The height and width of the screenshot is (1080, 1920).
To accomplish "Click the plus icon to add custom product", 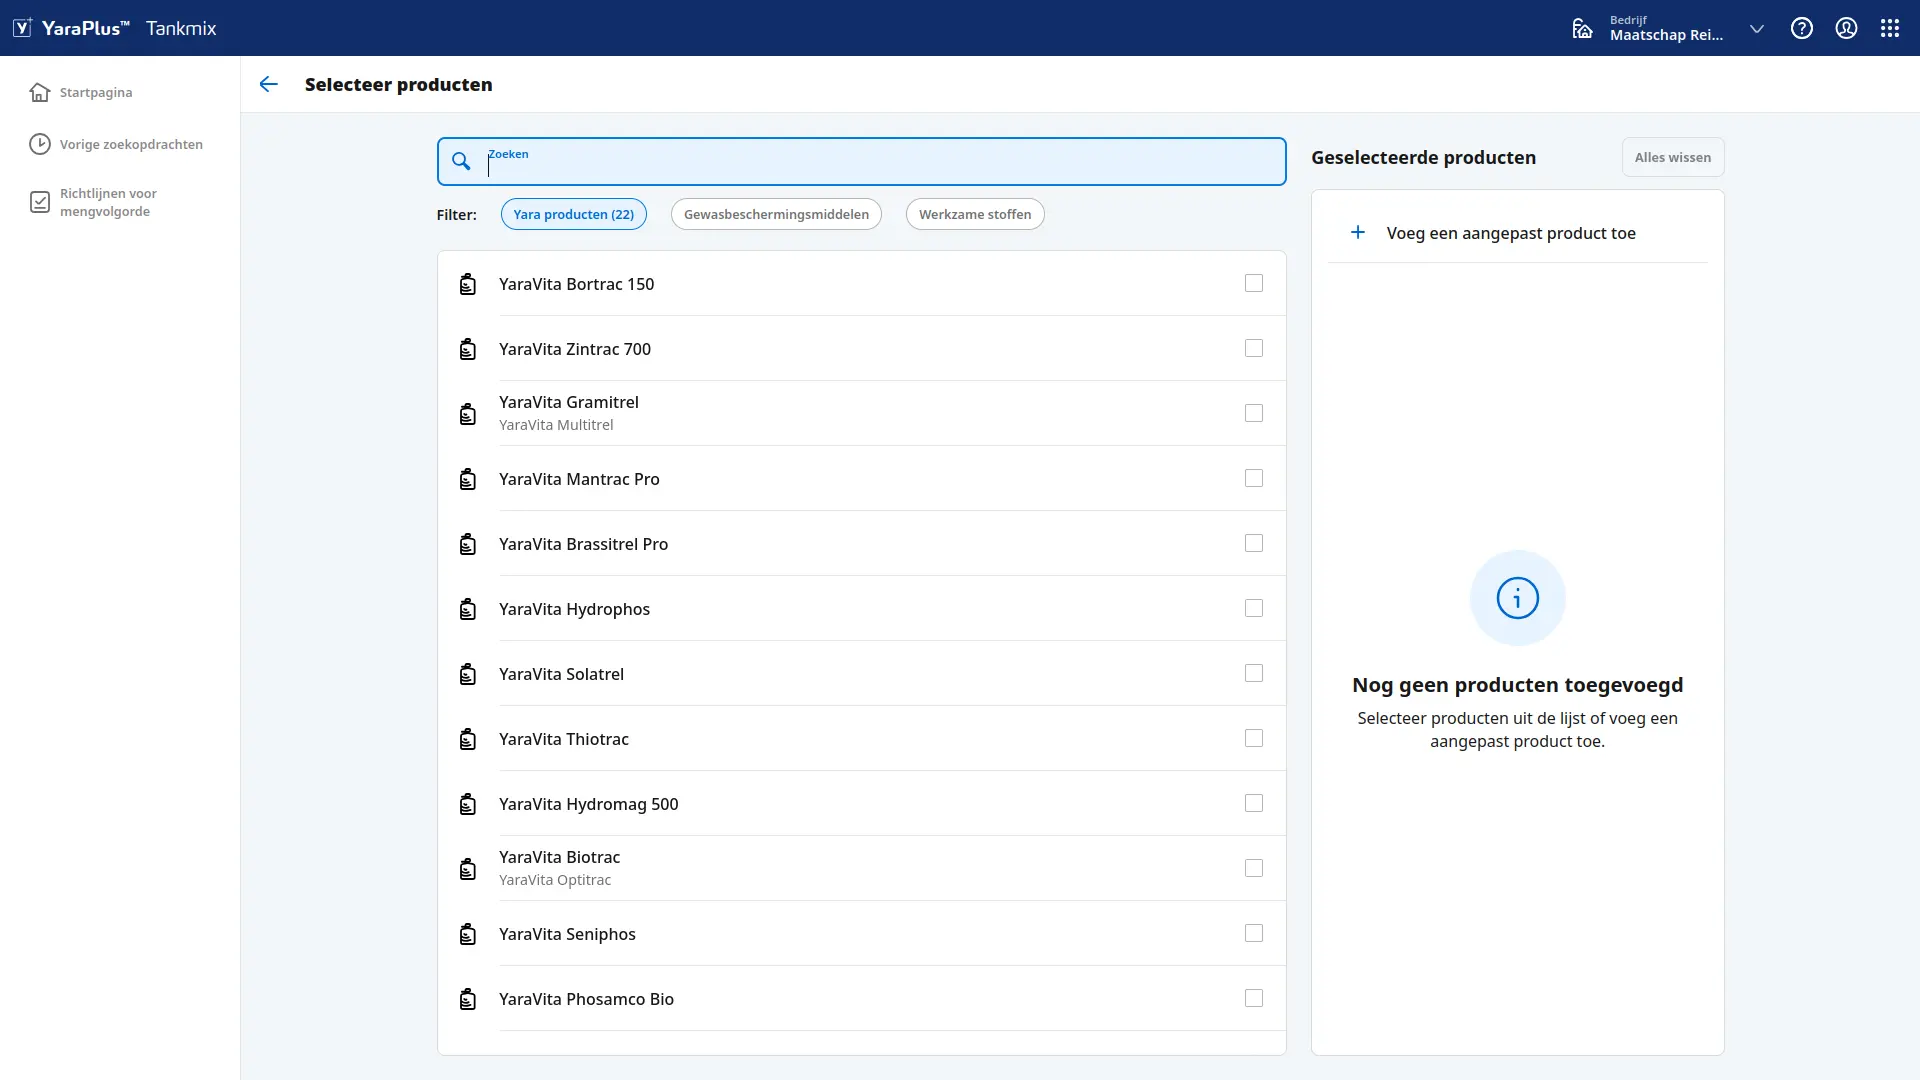I will pos(1358,232).
